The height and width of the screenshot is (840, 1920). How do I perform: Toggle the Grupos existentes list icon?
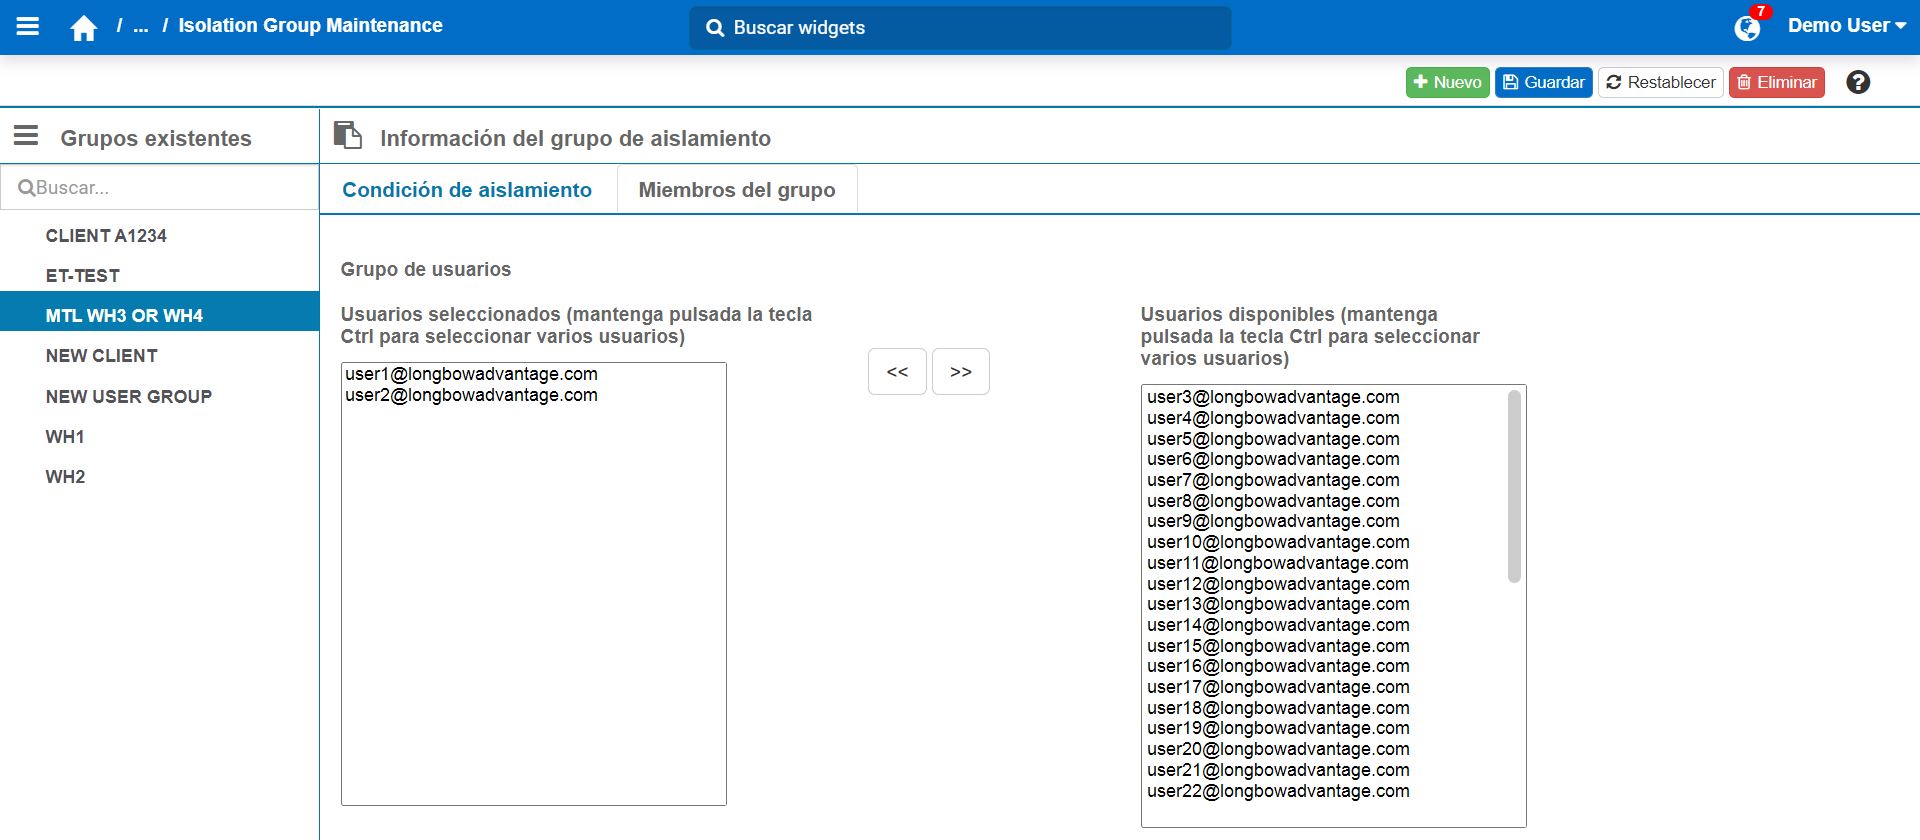pos(26,136)
